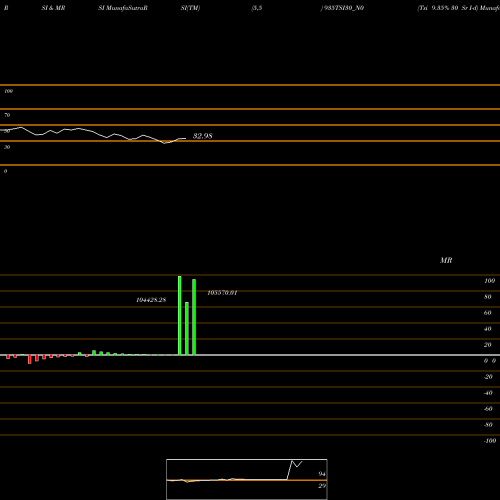The image size is (500, 500).
Task: Click the RSI axis label 0
Action: click(5, 171)
